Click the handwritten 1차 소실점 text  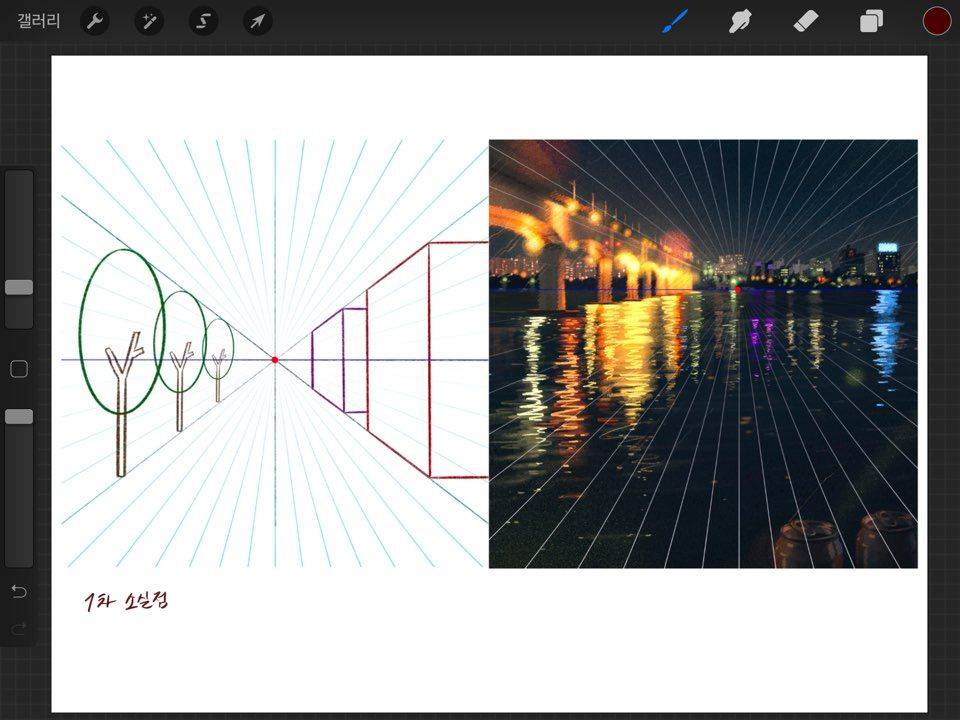tap(126, 601)
